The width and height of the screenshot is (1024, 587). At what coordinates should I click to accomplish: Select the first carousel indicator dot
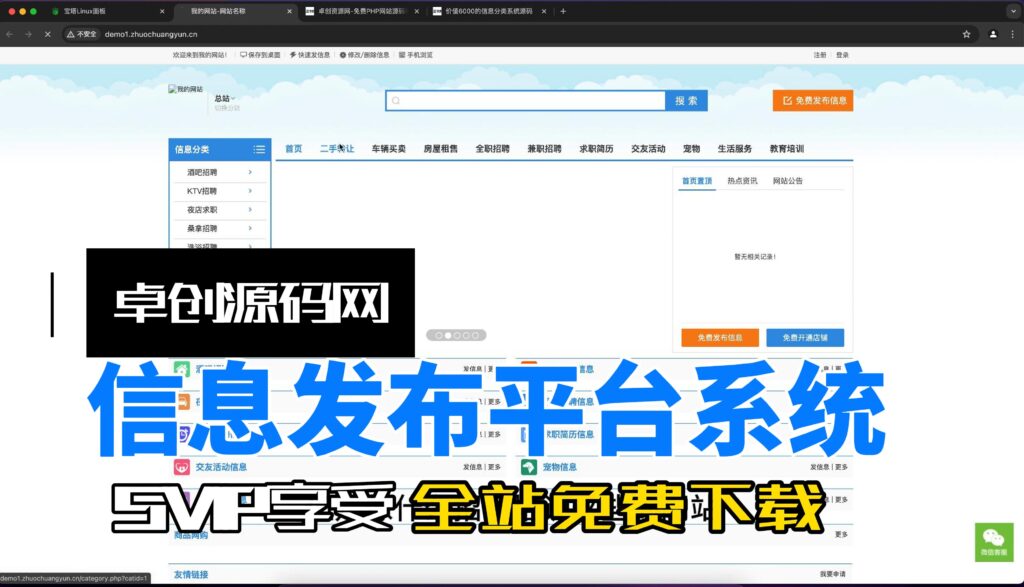point(439,336)
